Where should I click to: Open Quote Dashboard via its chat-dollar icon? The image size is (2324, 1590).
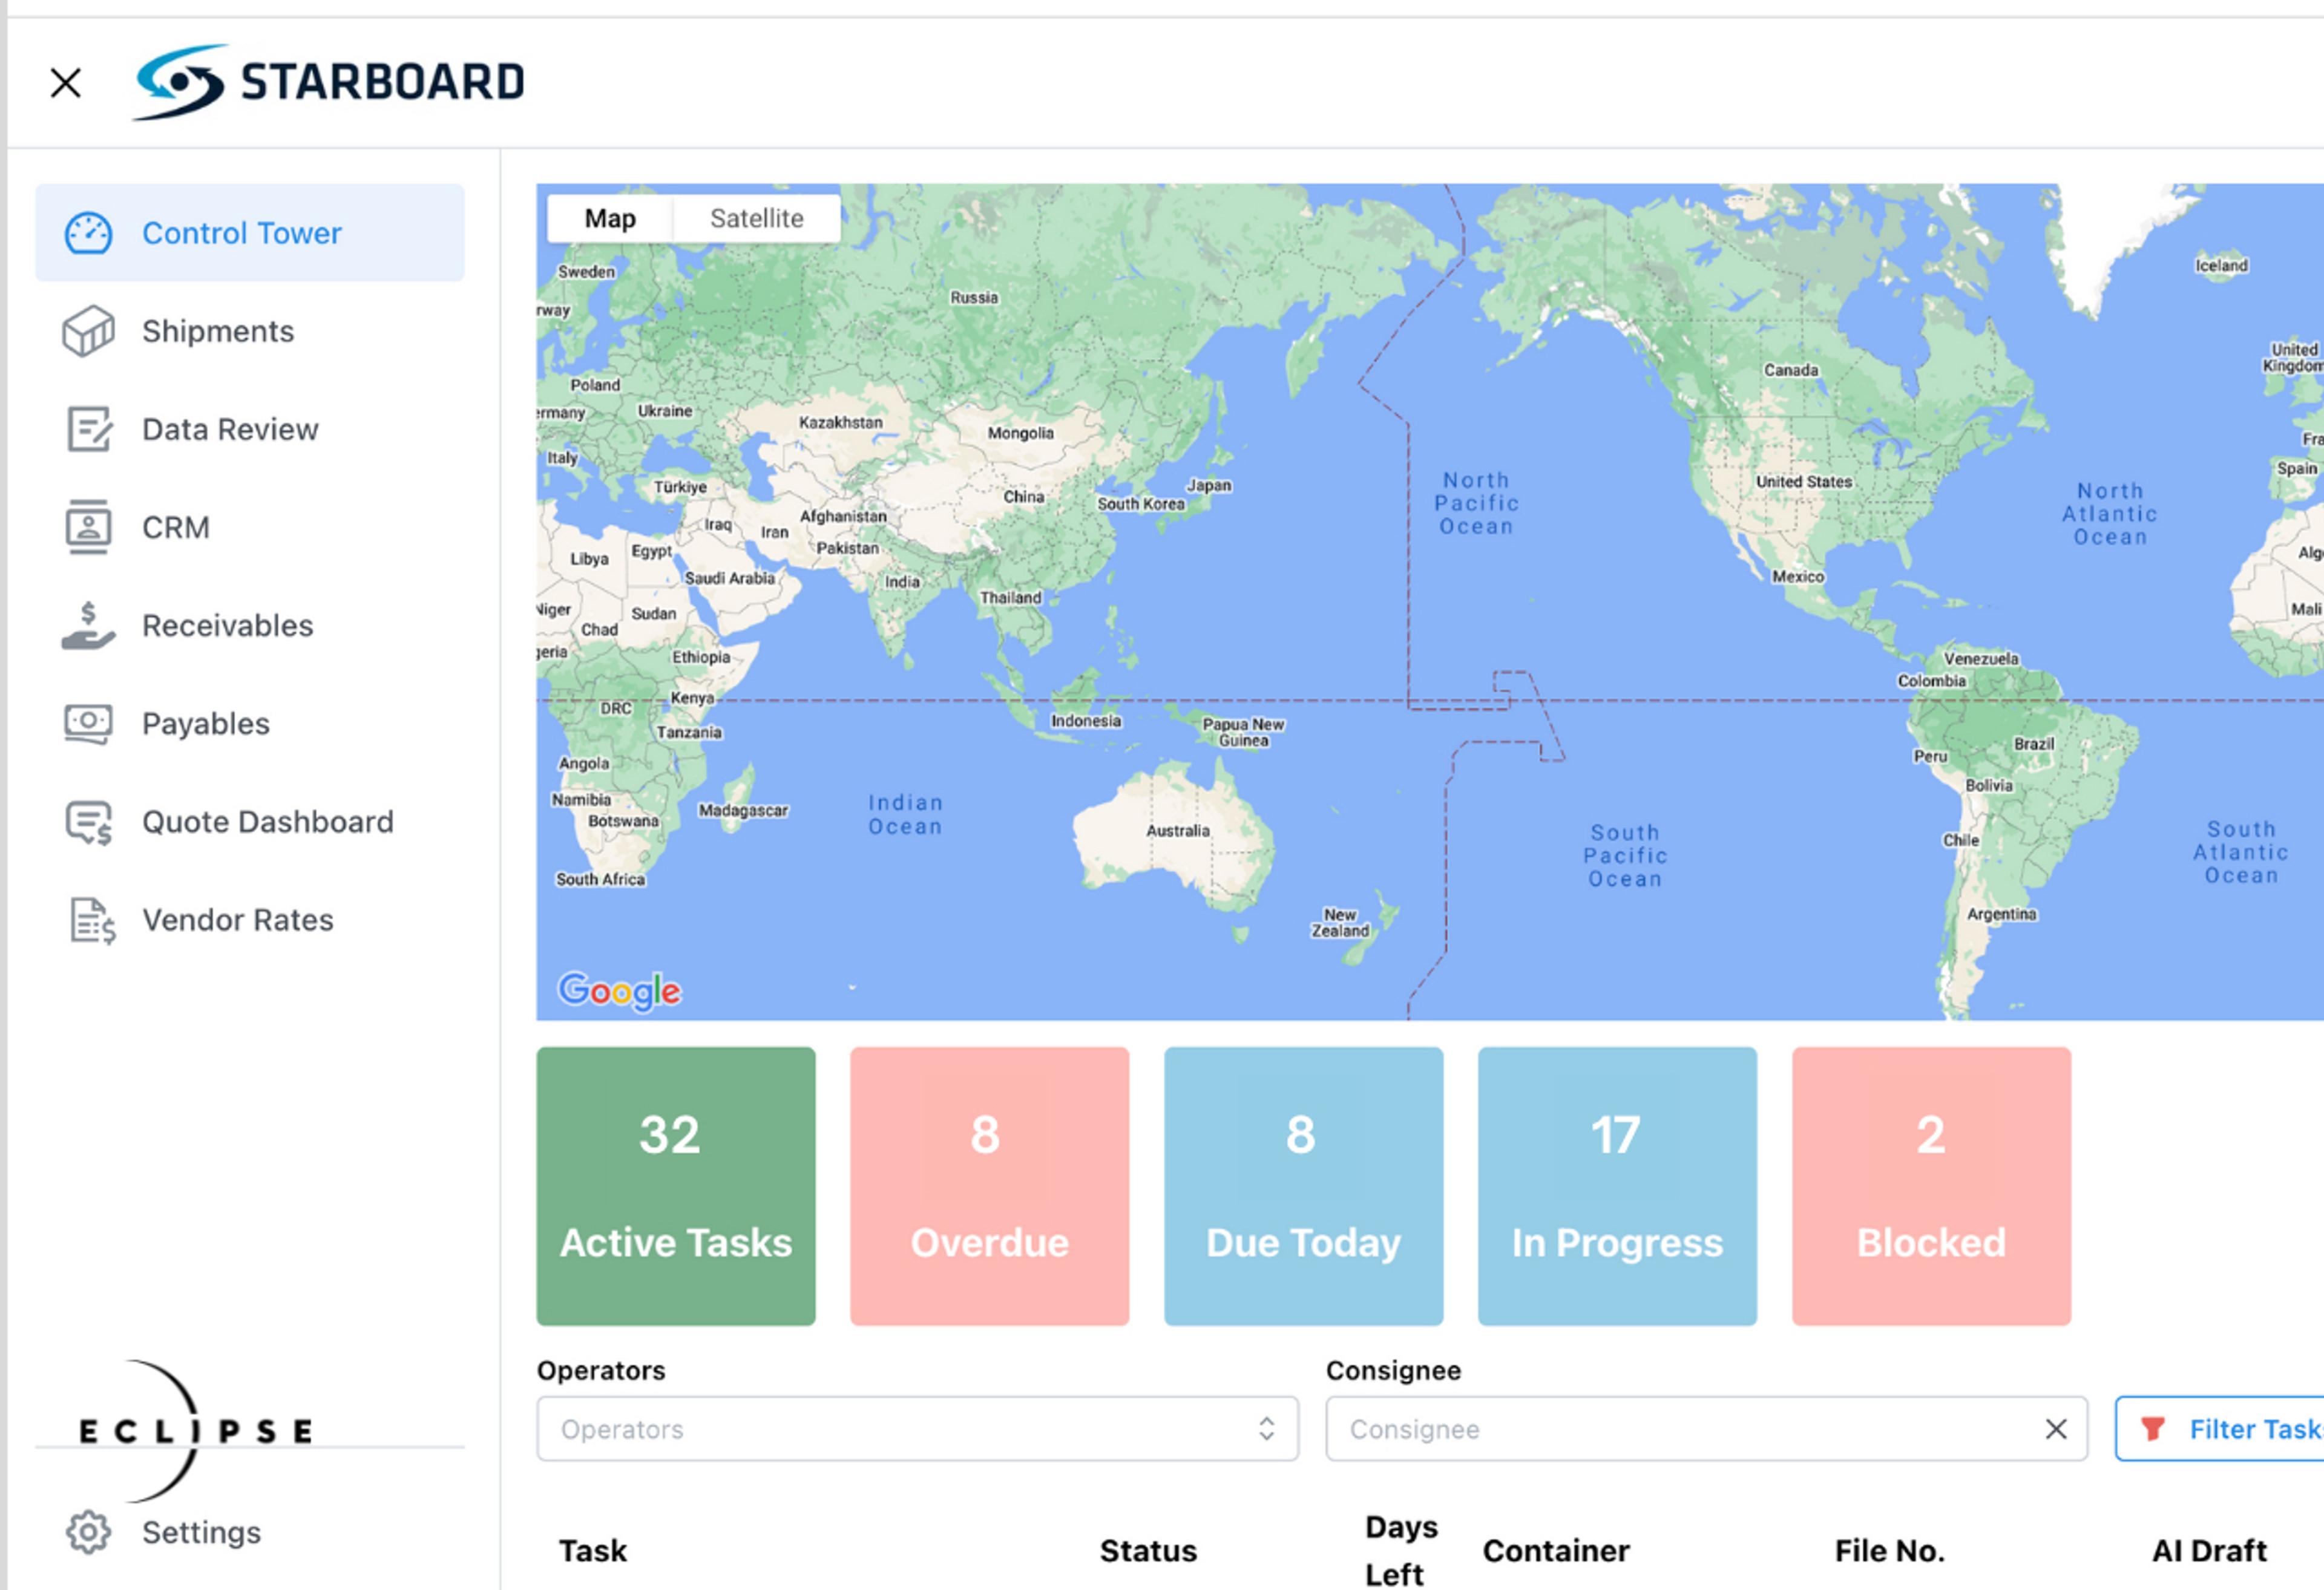(88, 822)
